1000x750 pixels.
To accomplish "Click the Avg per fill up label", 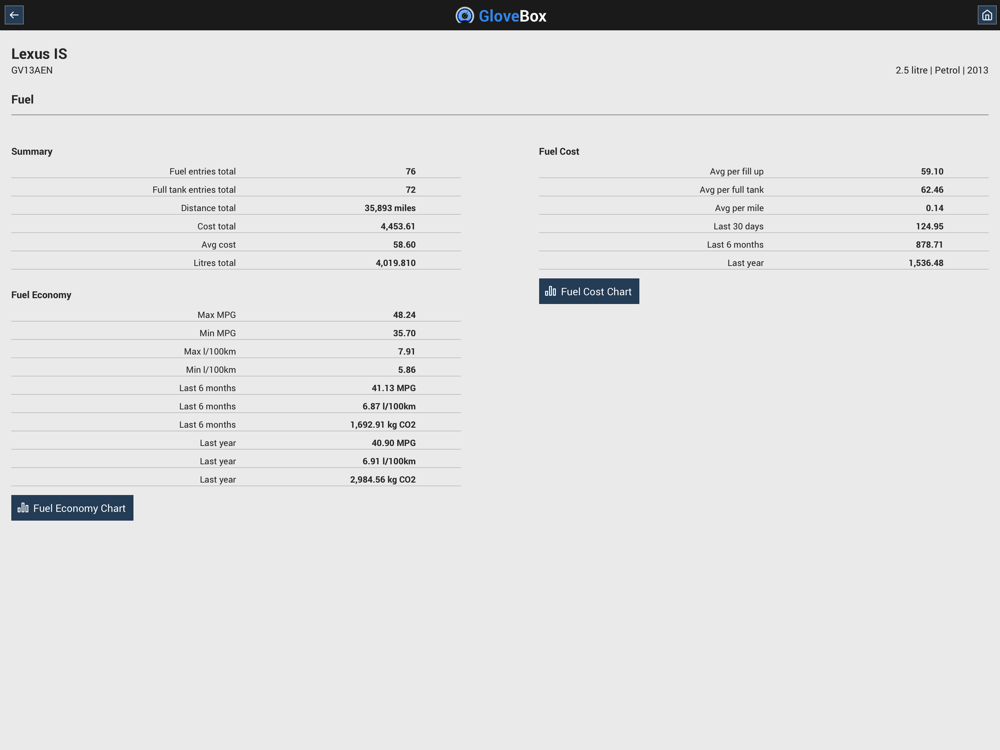I will 737,171.
